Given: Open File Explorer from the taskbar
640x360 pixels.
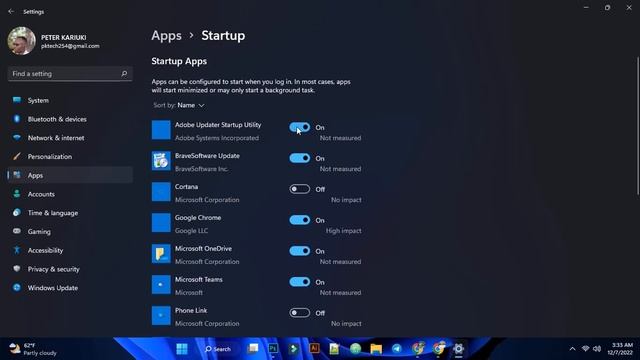Looking at the screenshot, I should point(376,349).
